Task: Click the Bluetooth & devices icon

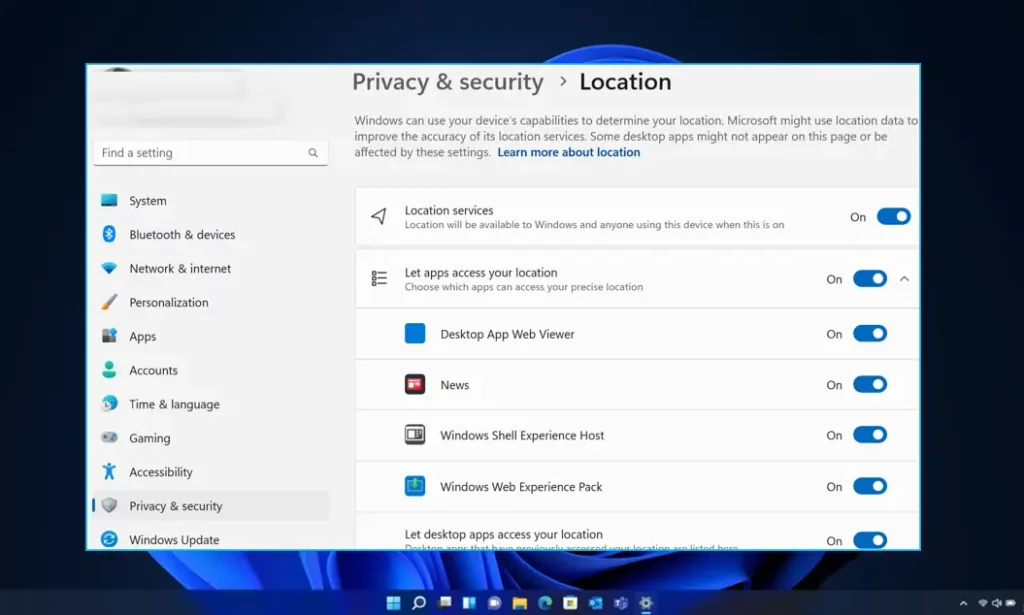Action: pos(109,234)
